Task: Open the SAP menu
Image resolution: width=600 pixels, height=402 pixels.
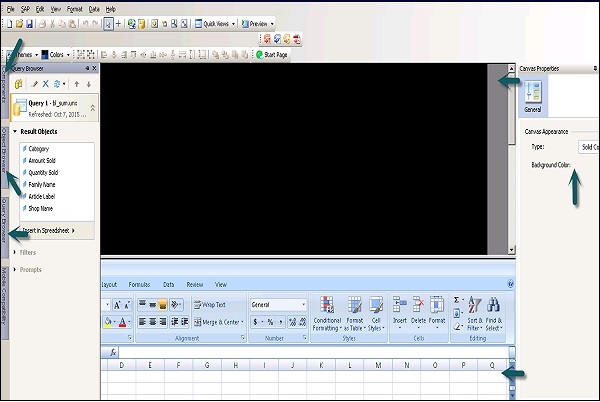Action: pos(25,9)
